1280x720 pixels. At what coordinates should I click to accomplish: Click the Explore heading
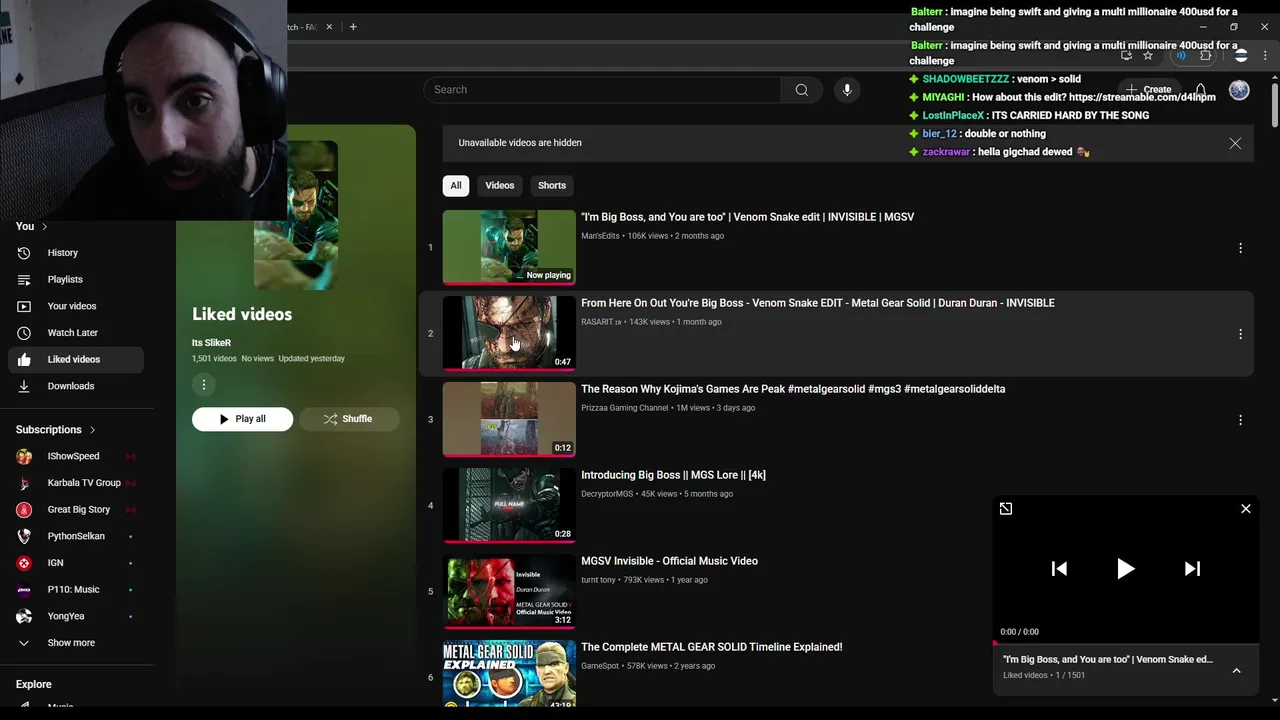coord(33,684)
